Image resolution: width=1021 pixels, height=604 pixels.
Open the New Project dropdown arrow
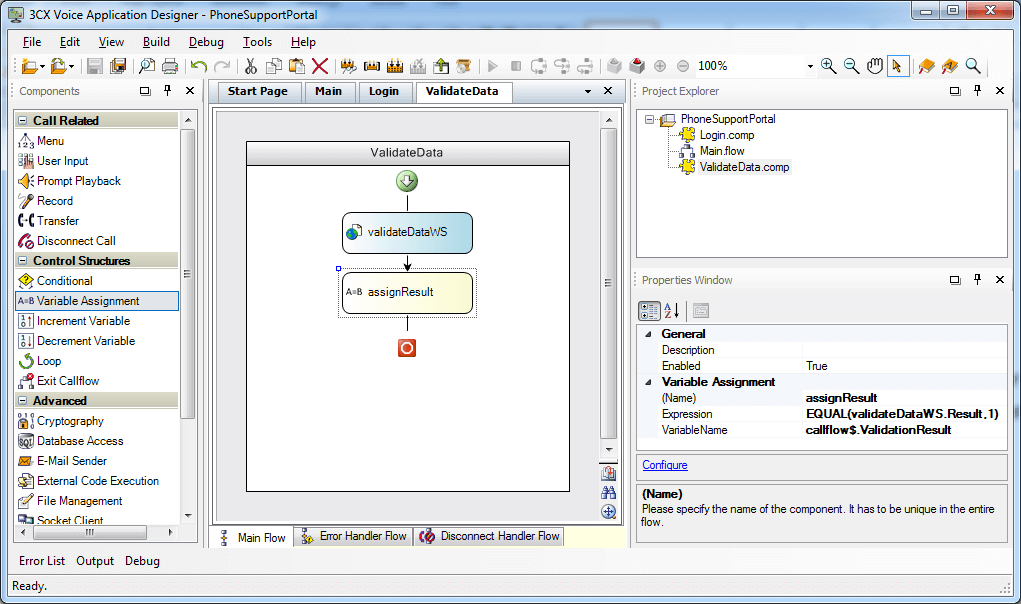coord(42,66)
